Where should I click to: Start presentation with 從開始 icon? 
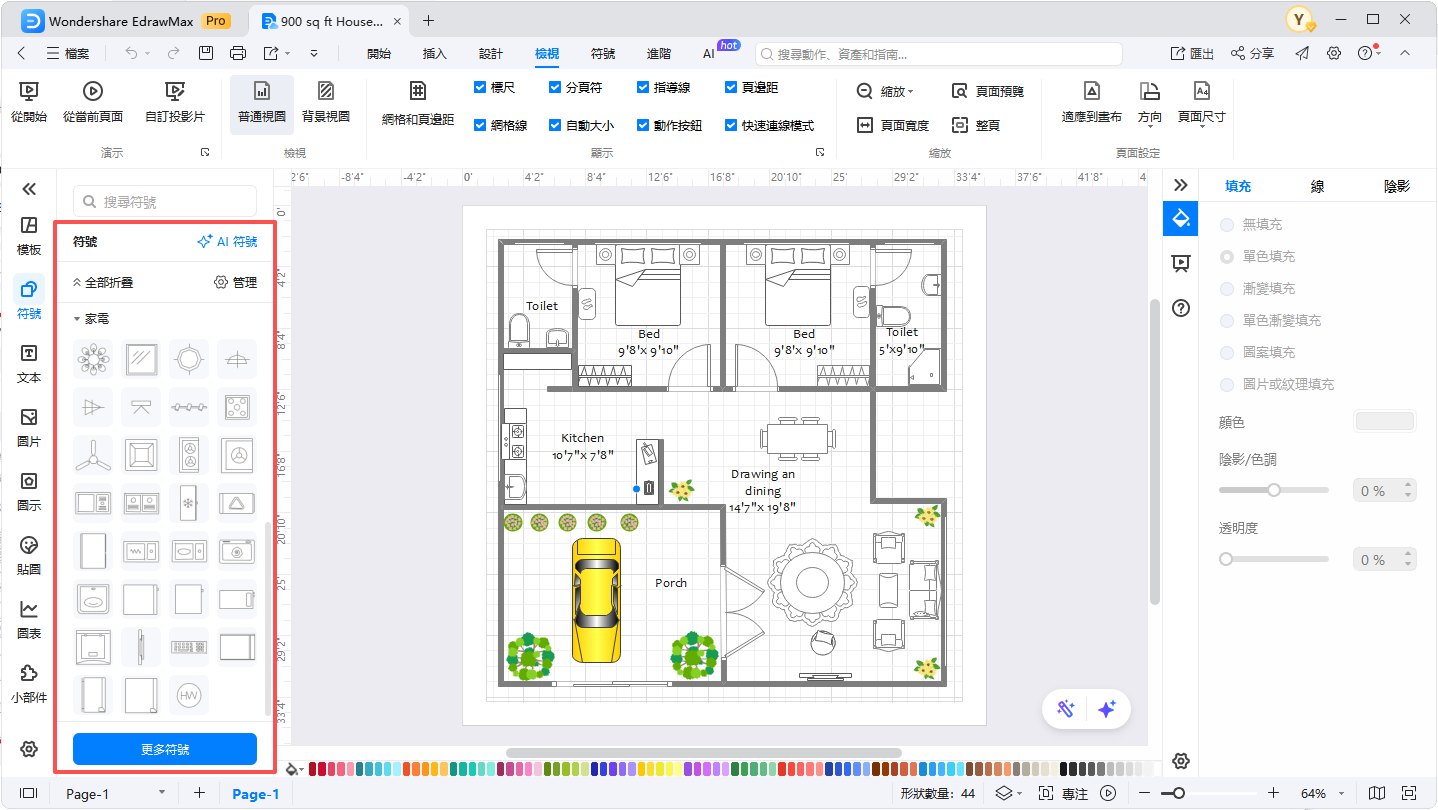pos(29,92)
